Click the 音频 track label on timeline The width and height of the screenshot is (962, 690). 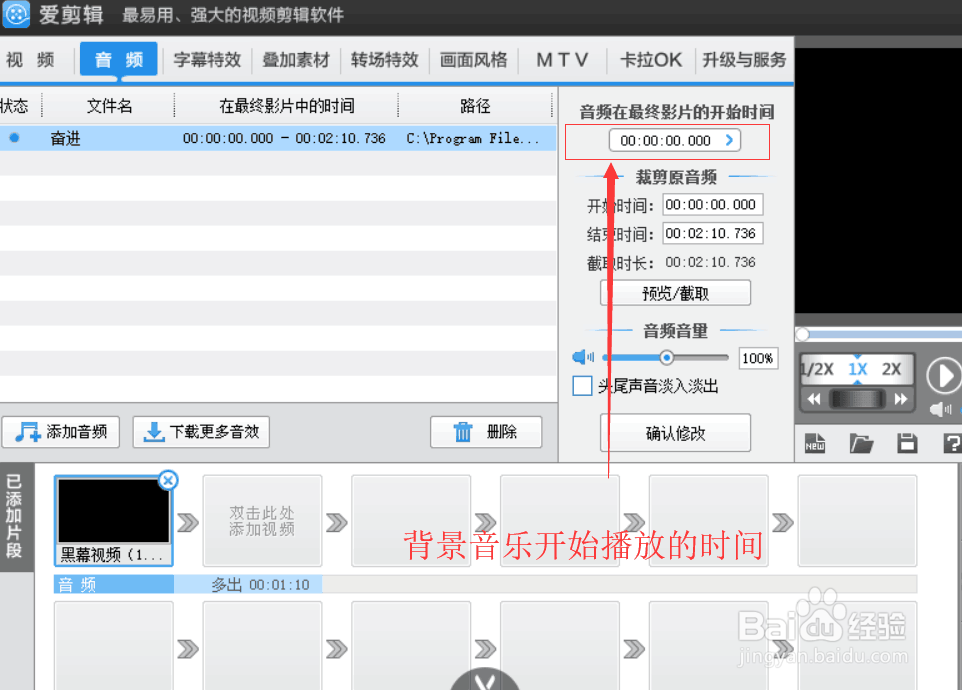pos(114,585)
